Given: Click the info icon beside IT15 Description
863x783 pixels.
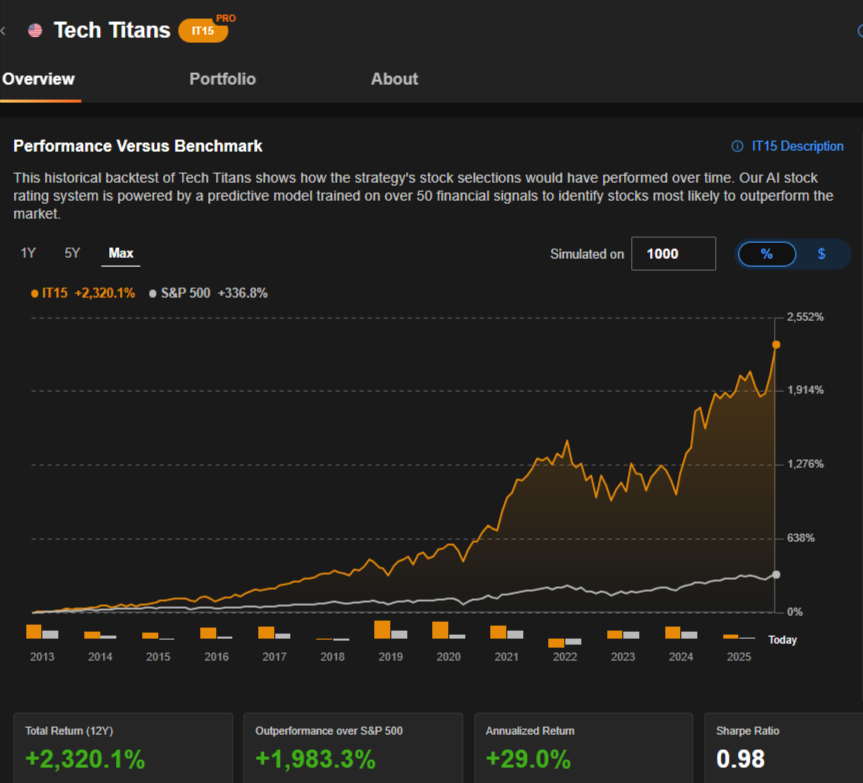Looking at the screenshot, I should click(x=738, y=146).
